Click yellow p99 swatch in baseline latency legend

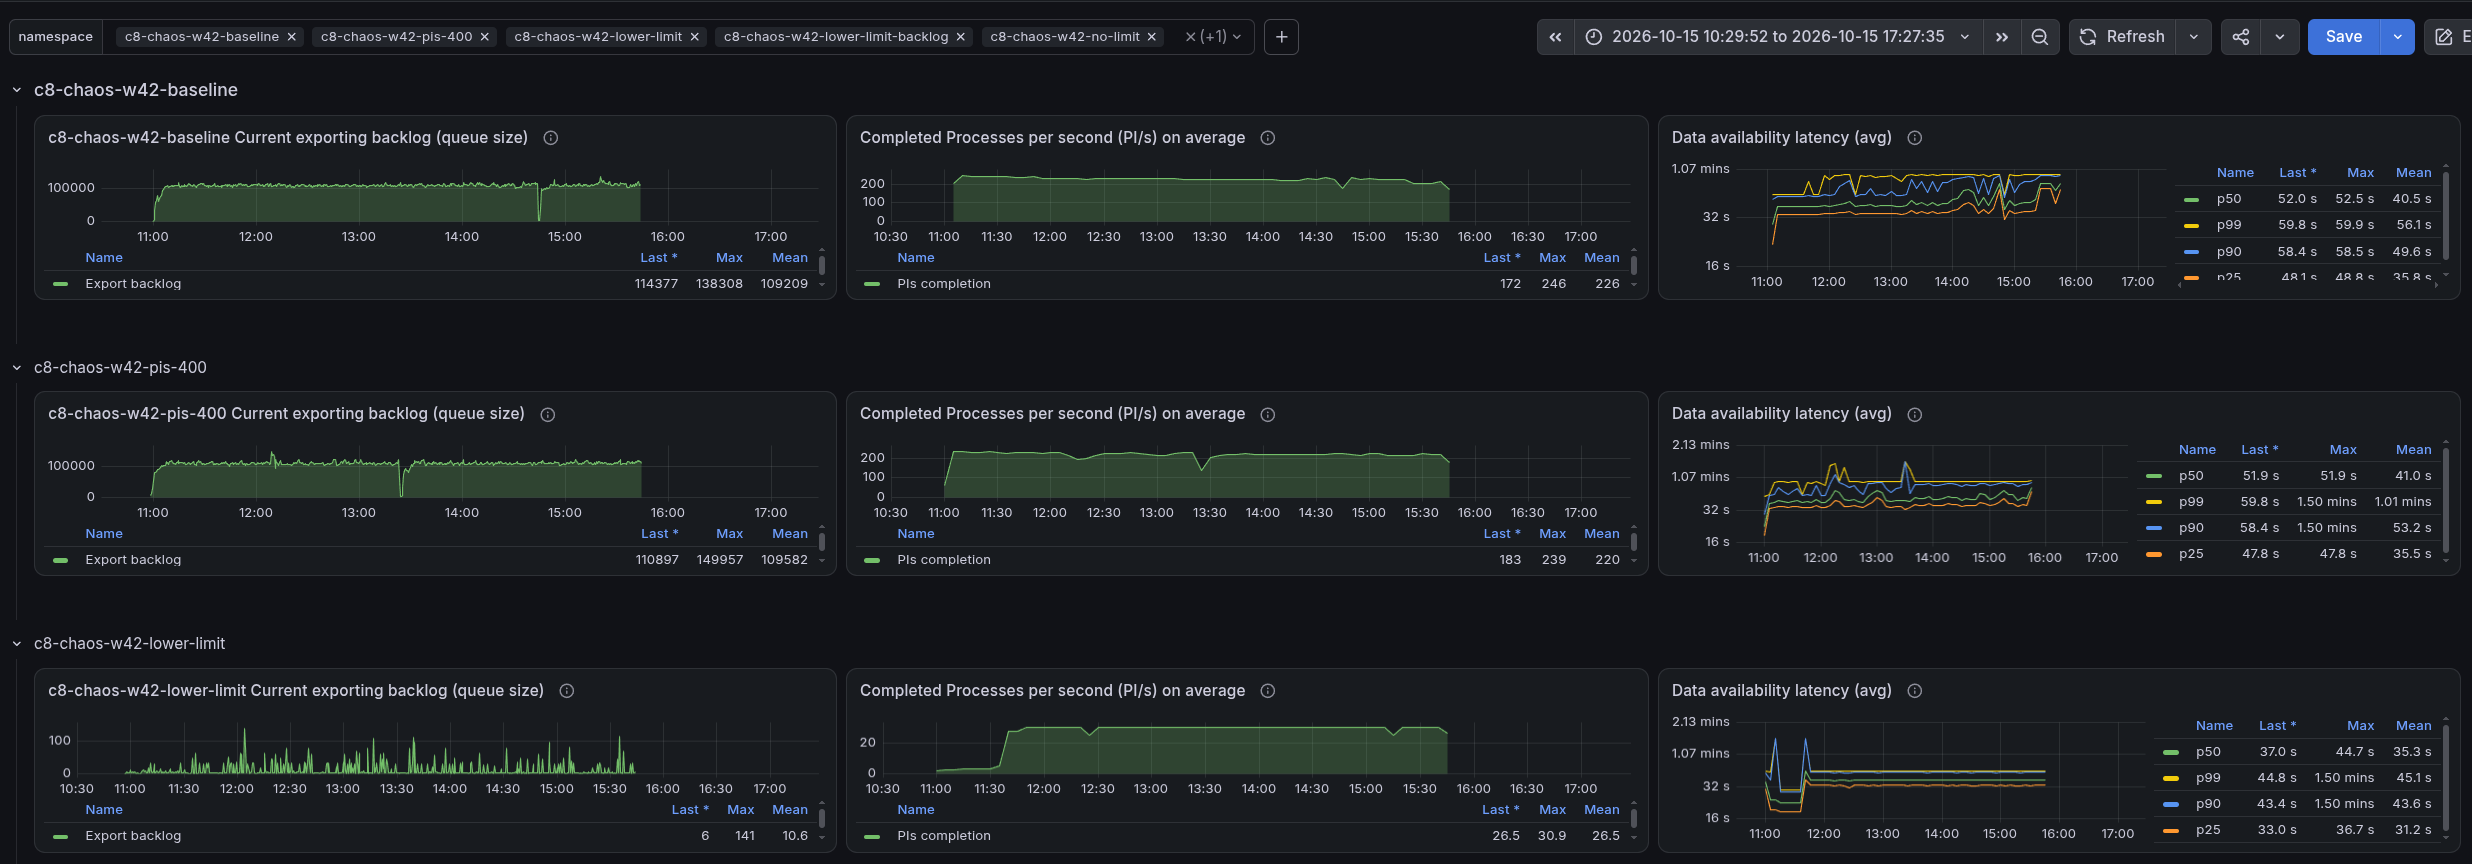tap(2191, 226)
